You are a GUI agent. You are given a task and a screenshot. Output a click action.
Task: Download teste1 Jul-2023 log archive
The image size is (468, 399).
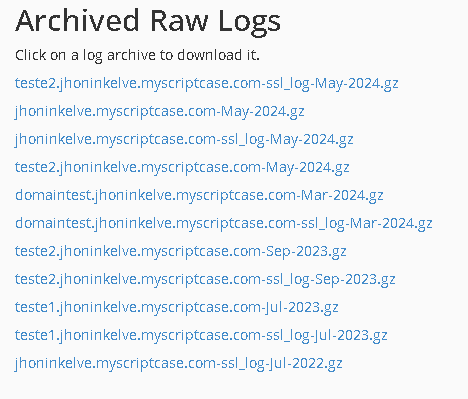click(x=177, y=307)
